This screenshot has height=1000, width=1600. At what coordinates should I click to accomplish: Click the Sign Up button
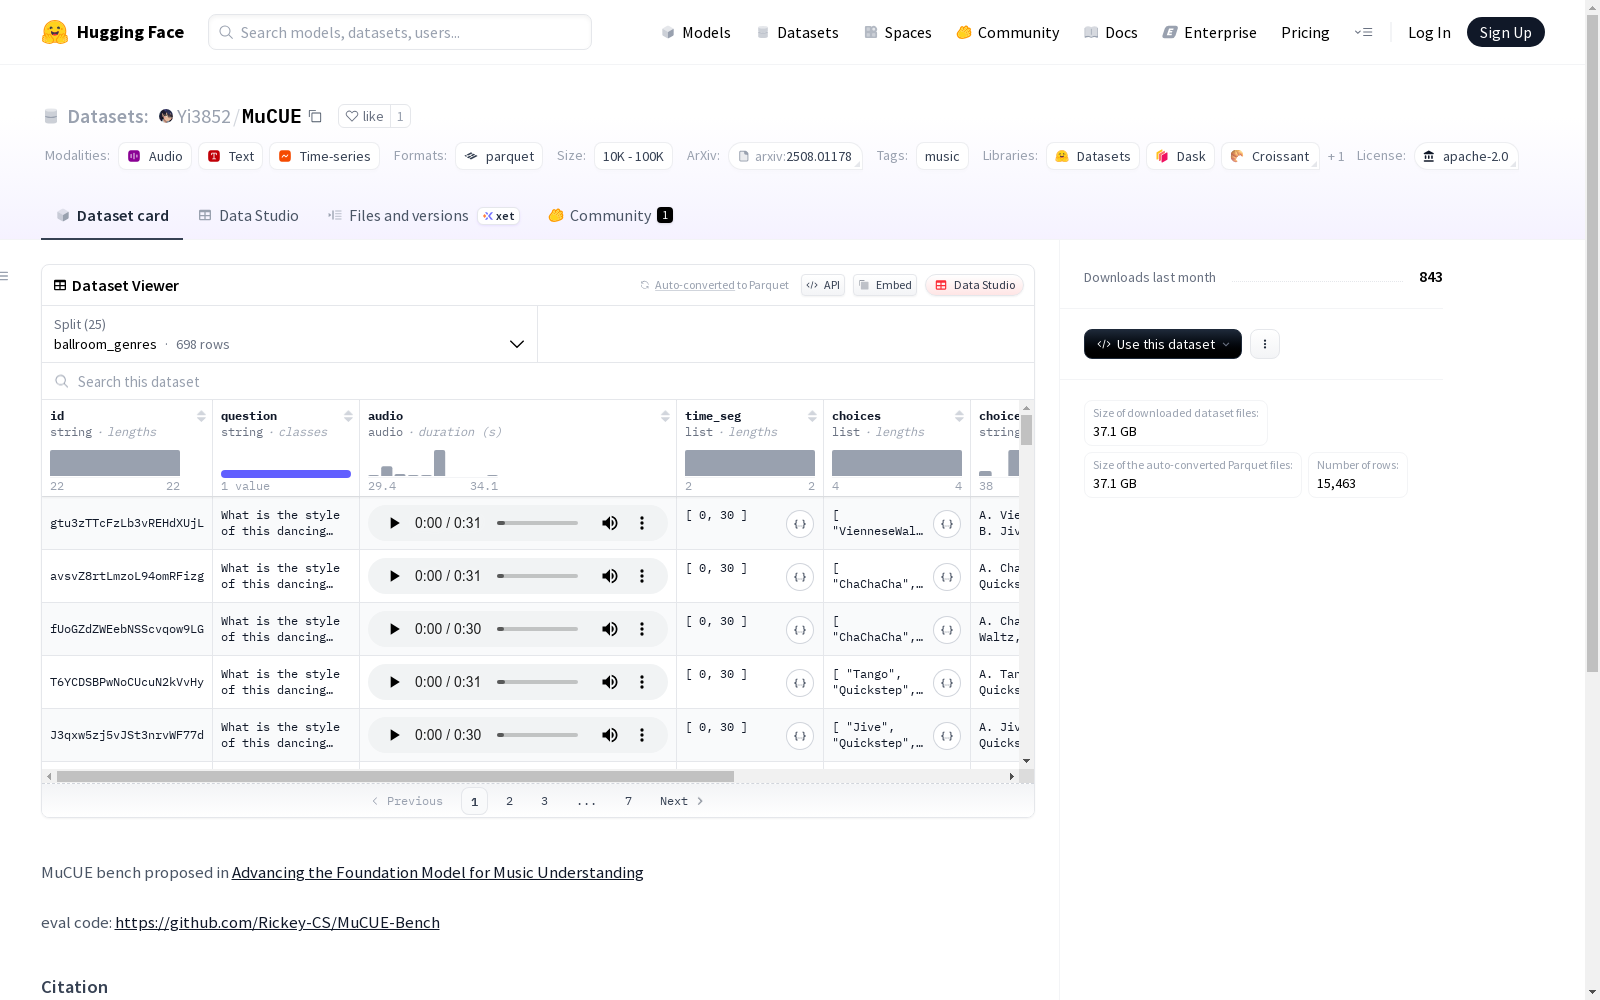point(1505,32)
